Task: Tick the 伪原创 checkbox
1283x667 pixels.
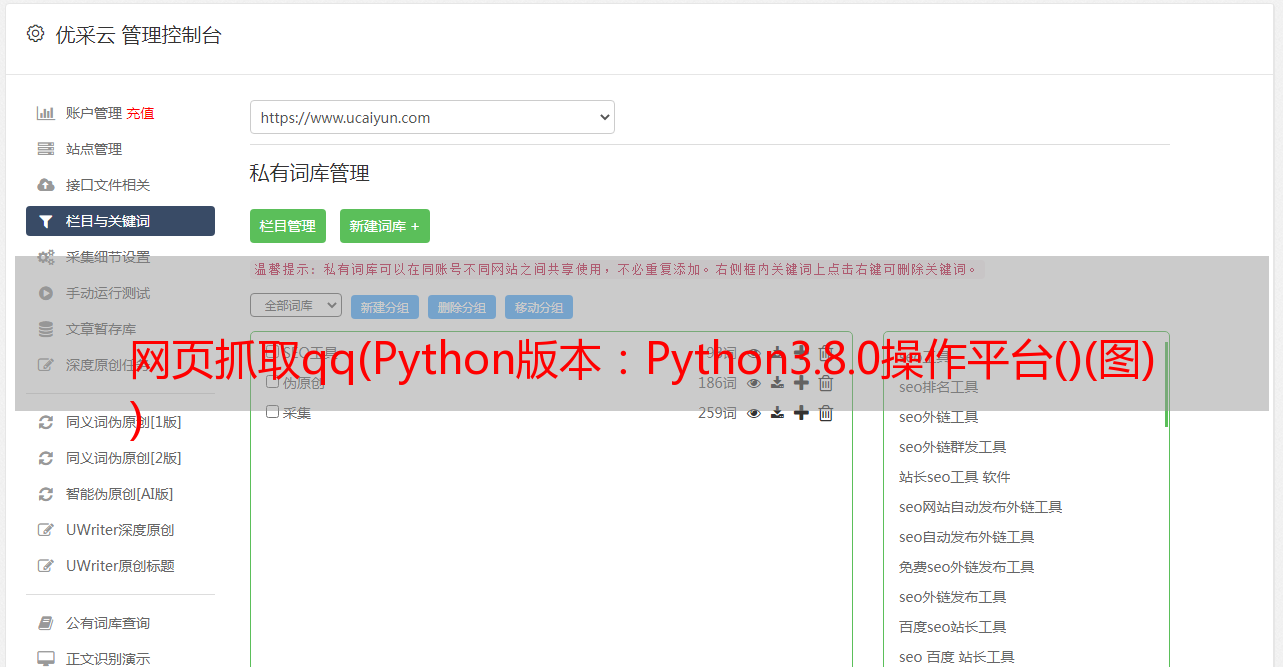Action: click(x=272, y=382)
